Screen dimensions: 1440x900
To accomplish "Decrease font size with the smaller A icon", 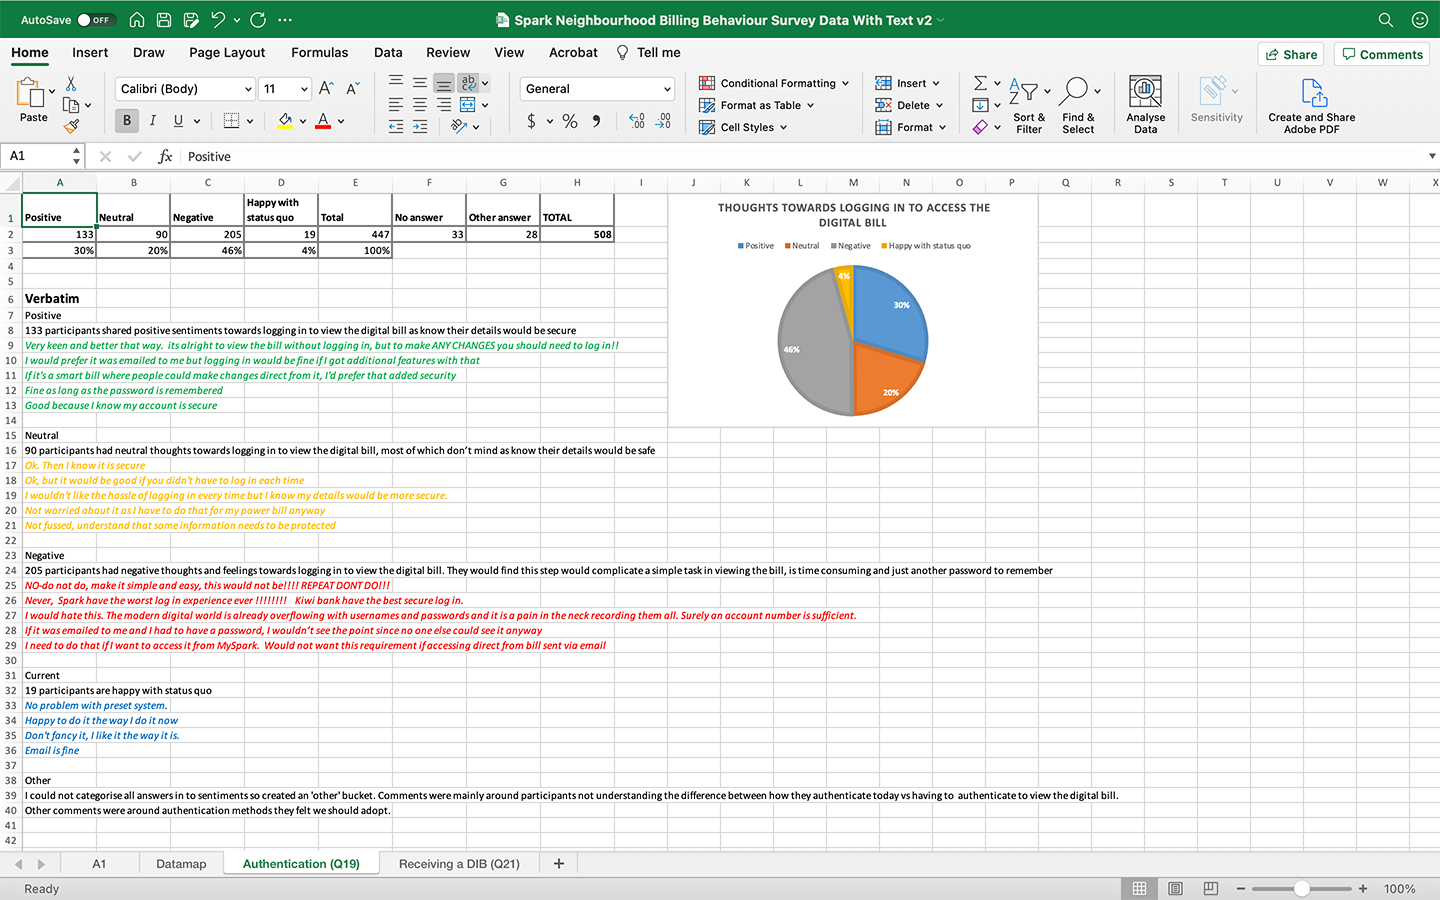I will 352,89.
